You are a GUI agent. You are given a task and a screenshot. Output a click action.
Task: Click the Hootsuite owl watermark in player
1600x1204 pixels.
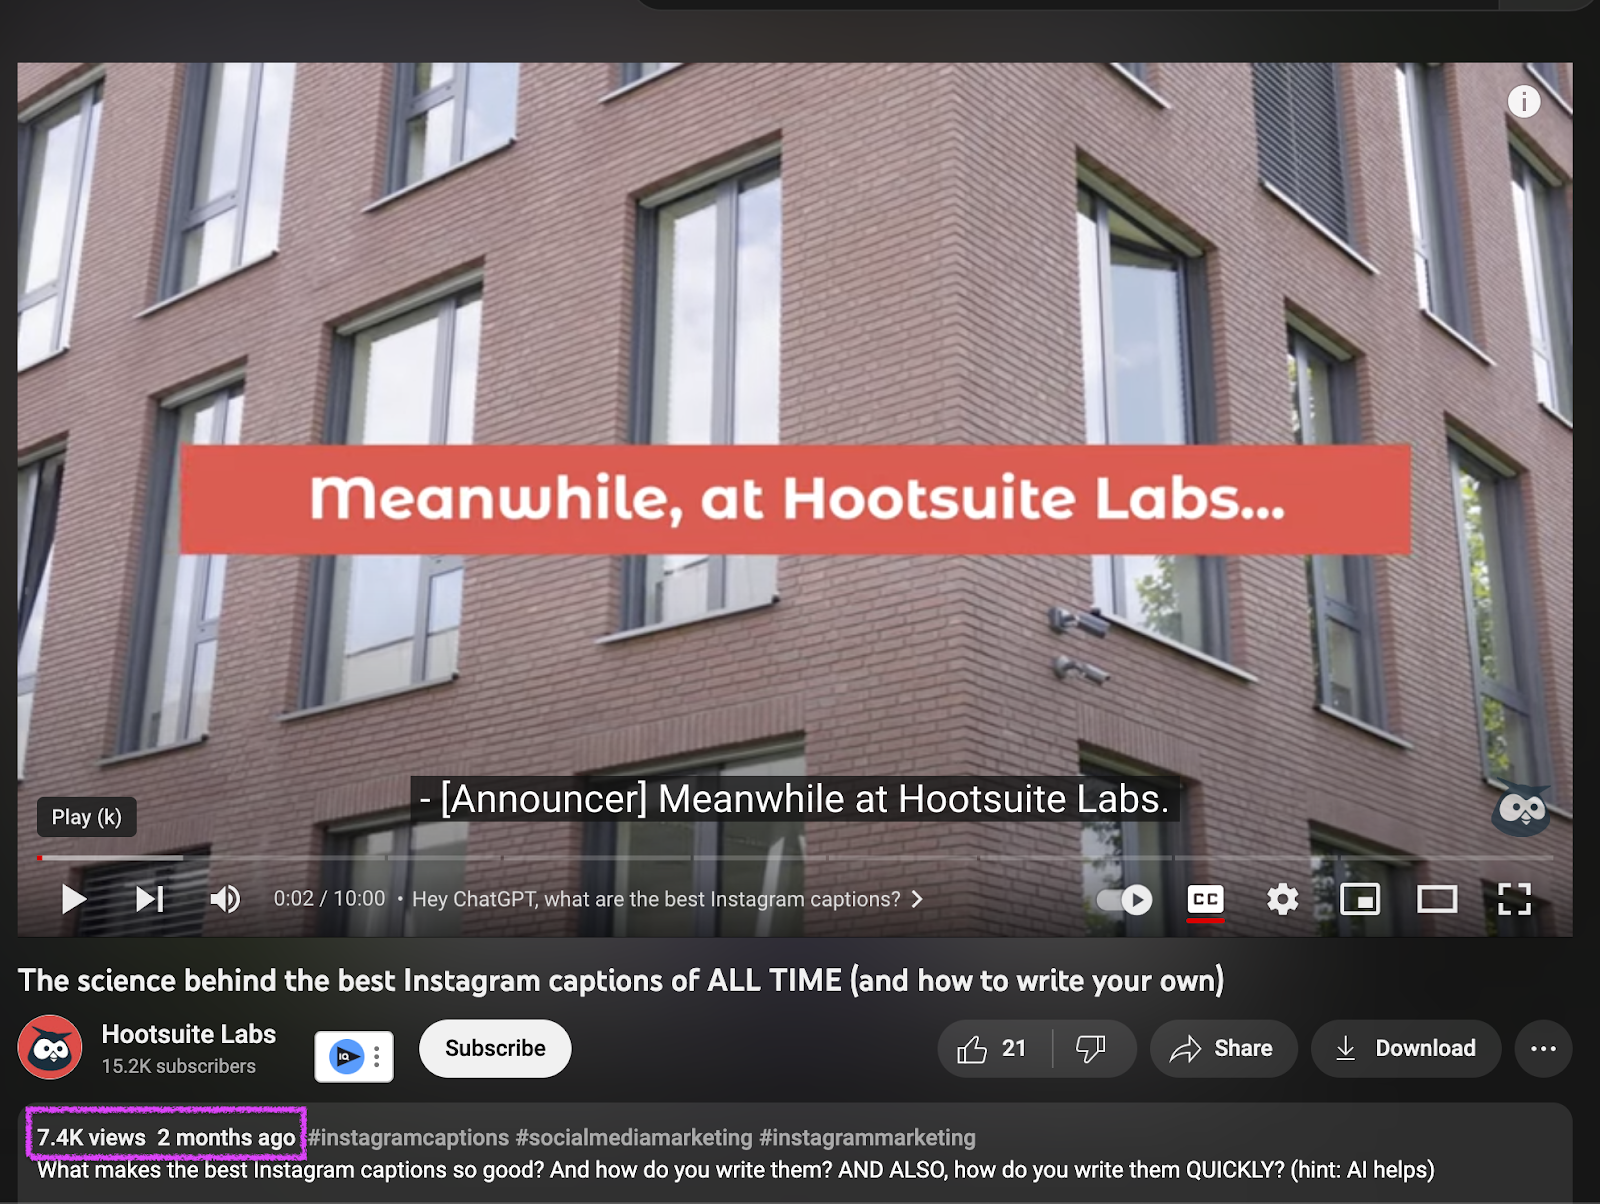1521,809
